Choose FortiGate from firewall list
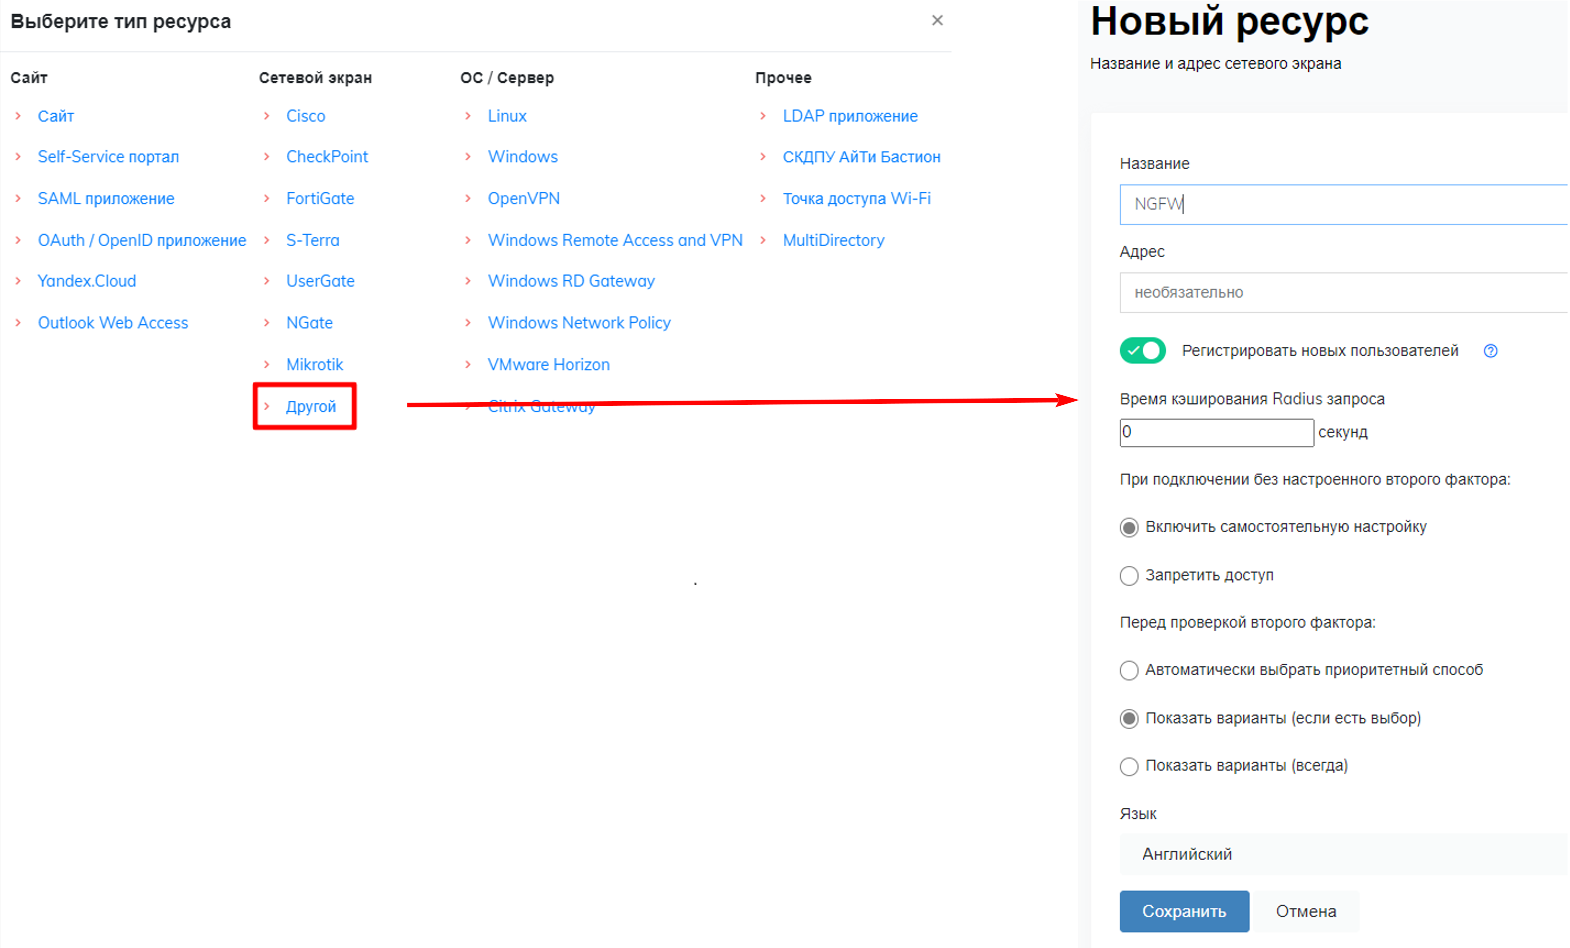This screenshot has height=948, width=1570. click(x=320, y=199)
